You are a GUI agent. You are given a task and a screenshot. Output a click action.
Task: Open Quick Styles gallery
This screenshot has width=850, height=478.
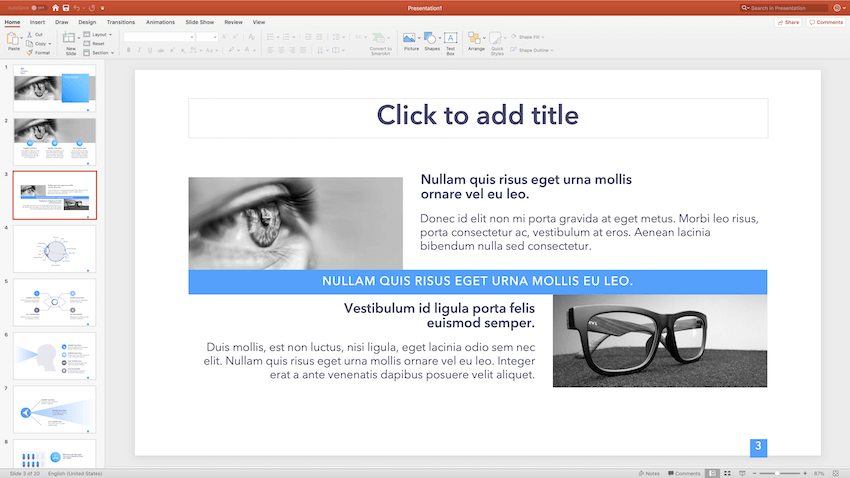click(495, 38)
